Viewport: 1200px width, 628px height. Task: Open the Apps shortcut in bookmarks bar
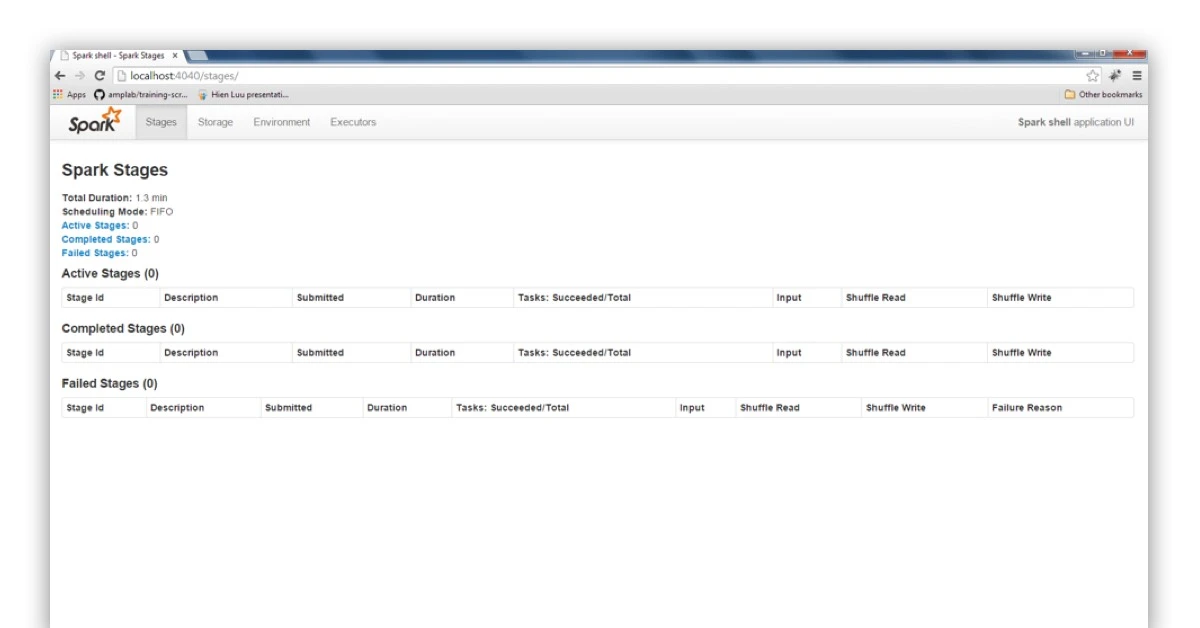tap(70, 95)
